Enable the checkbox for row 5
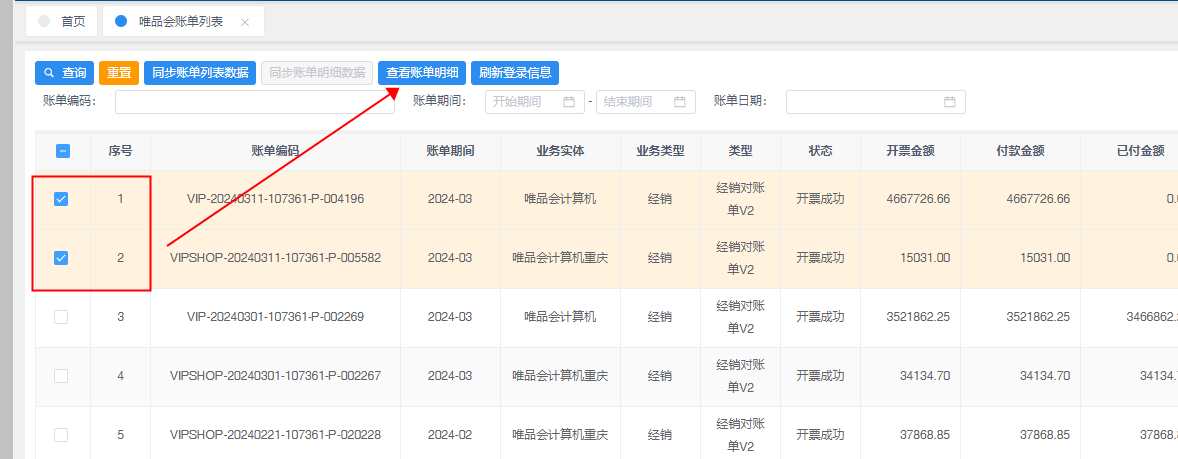 [61, 435]
